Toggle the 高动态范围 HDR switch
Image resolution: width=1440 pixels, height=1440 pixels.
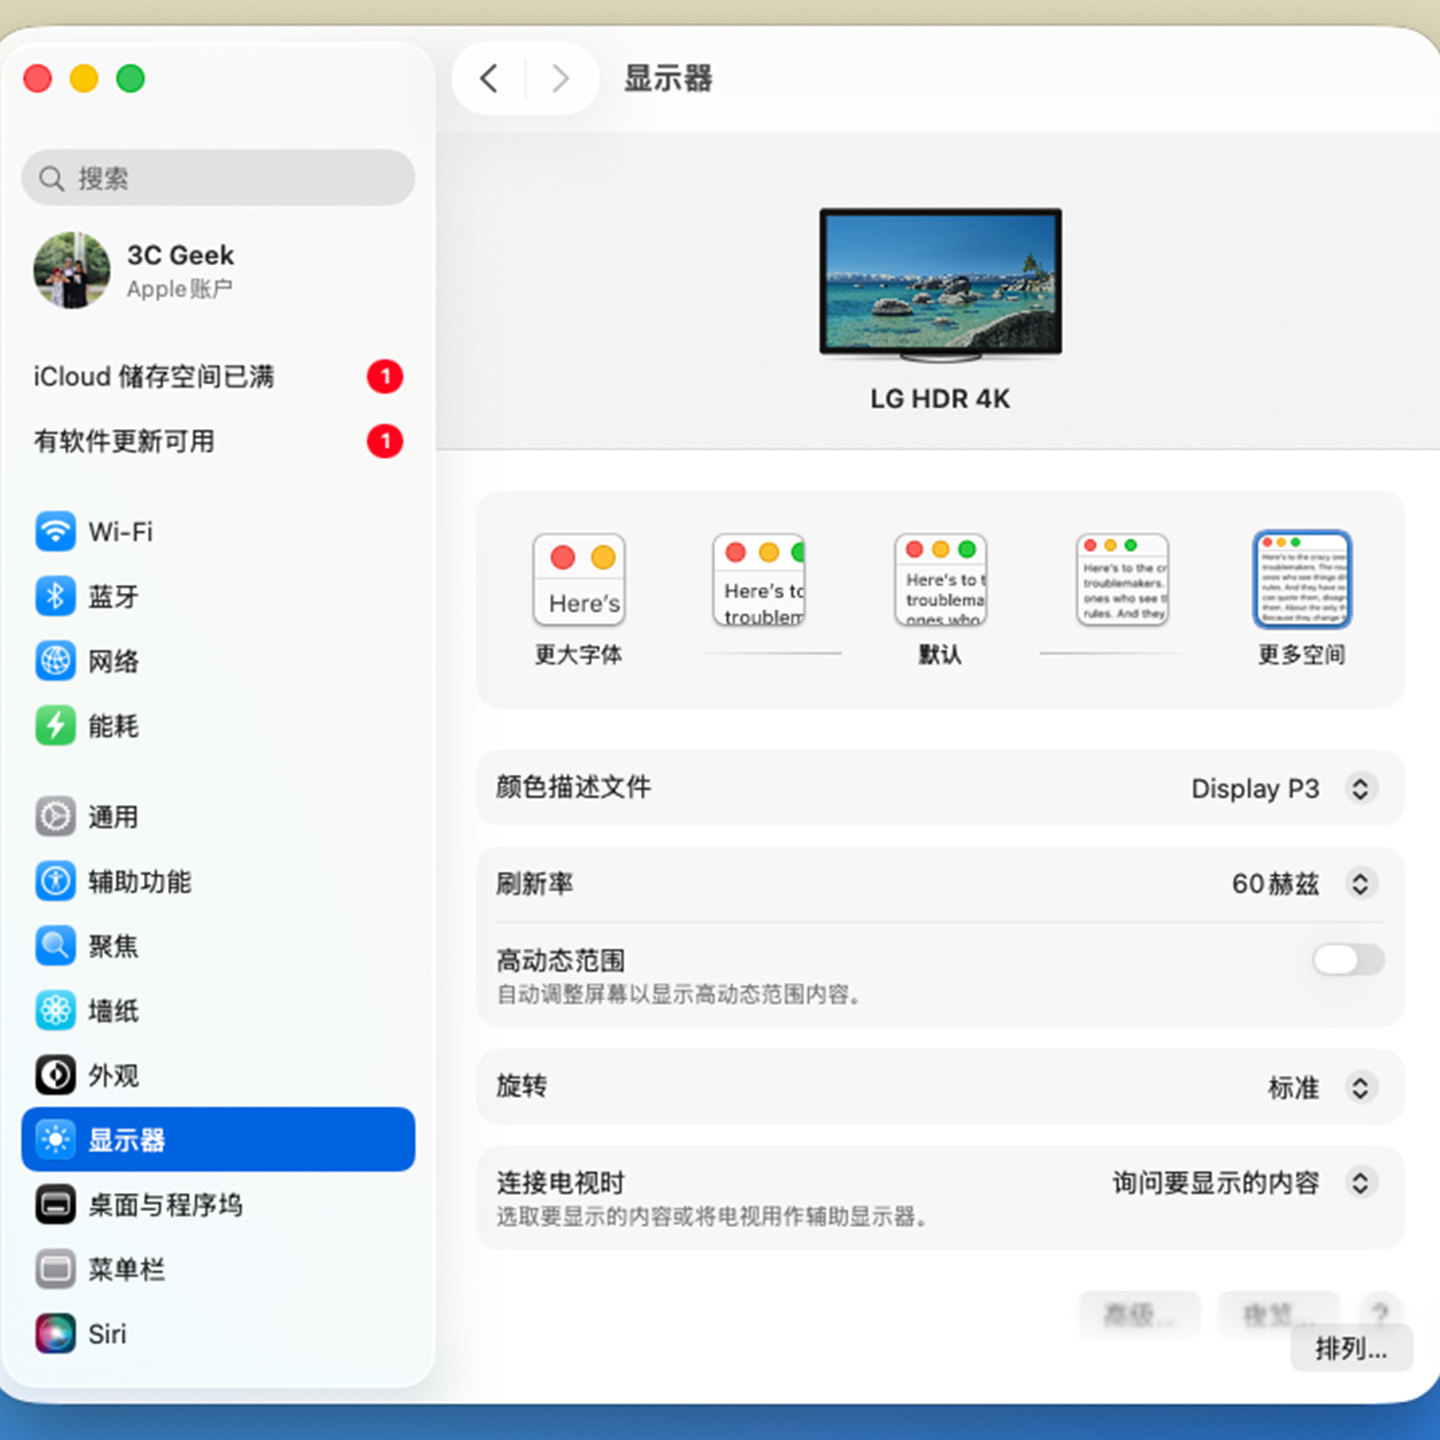(x=1348, y=960)
